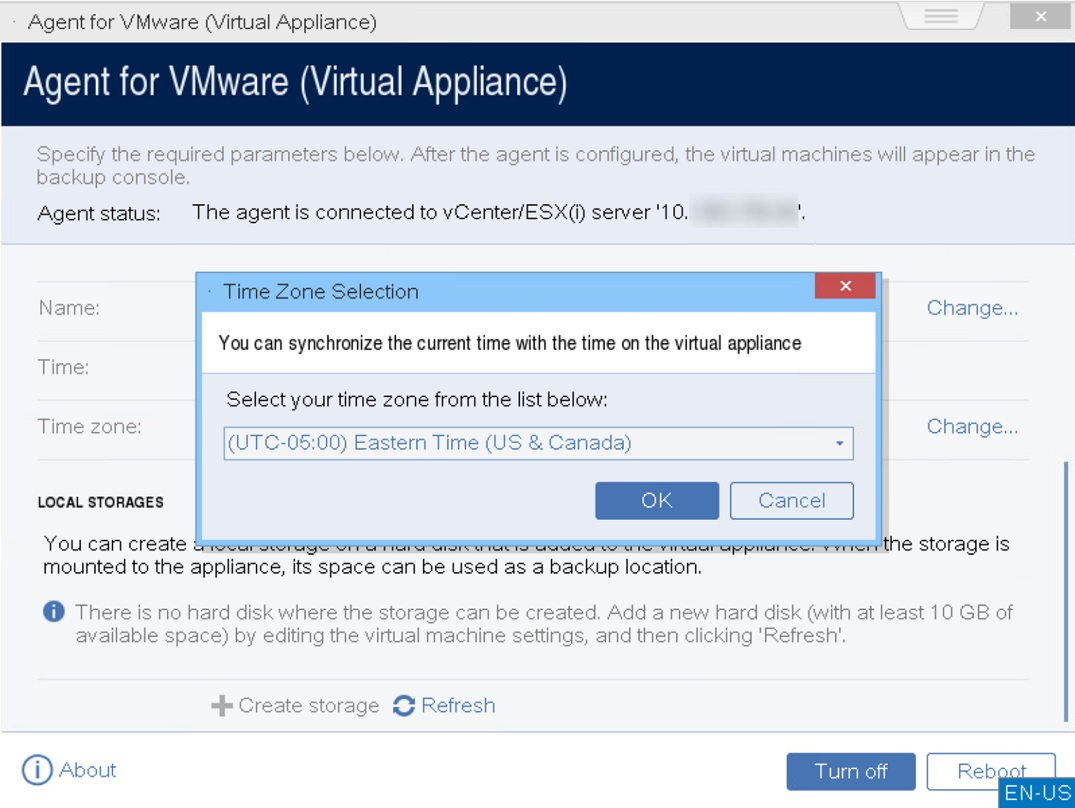This screenshot has height=808, width=1075.
Task: Open the time zone dropdown list
Action: point(538,443)
